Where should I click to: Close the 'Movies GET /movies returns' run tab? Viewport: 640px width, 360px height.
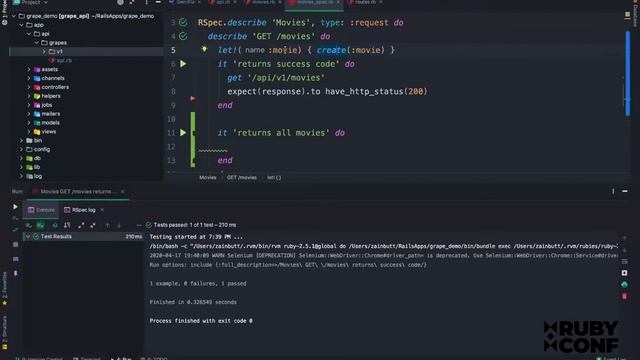(122, 191)
